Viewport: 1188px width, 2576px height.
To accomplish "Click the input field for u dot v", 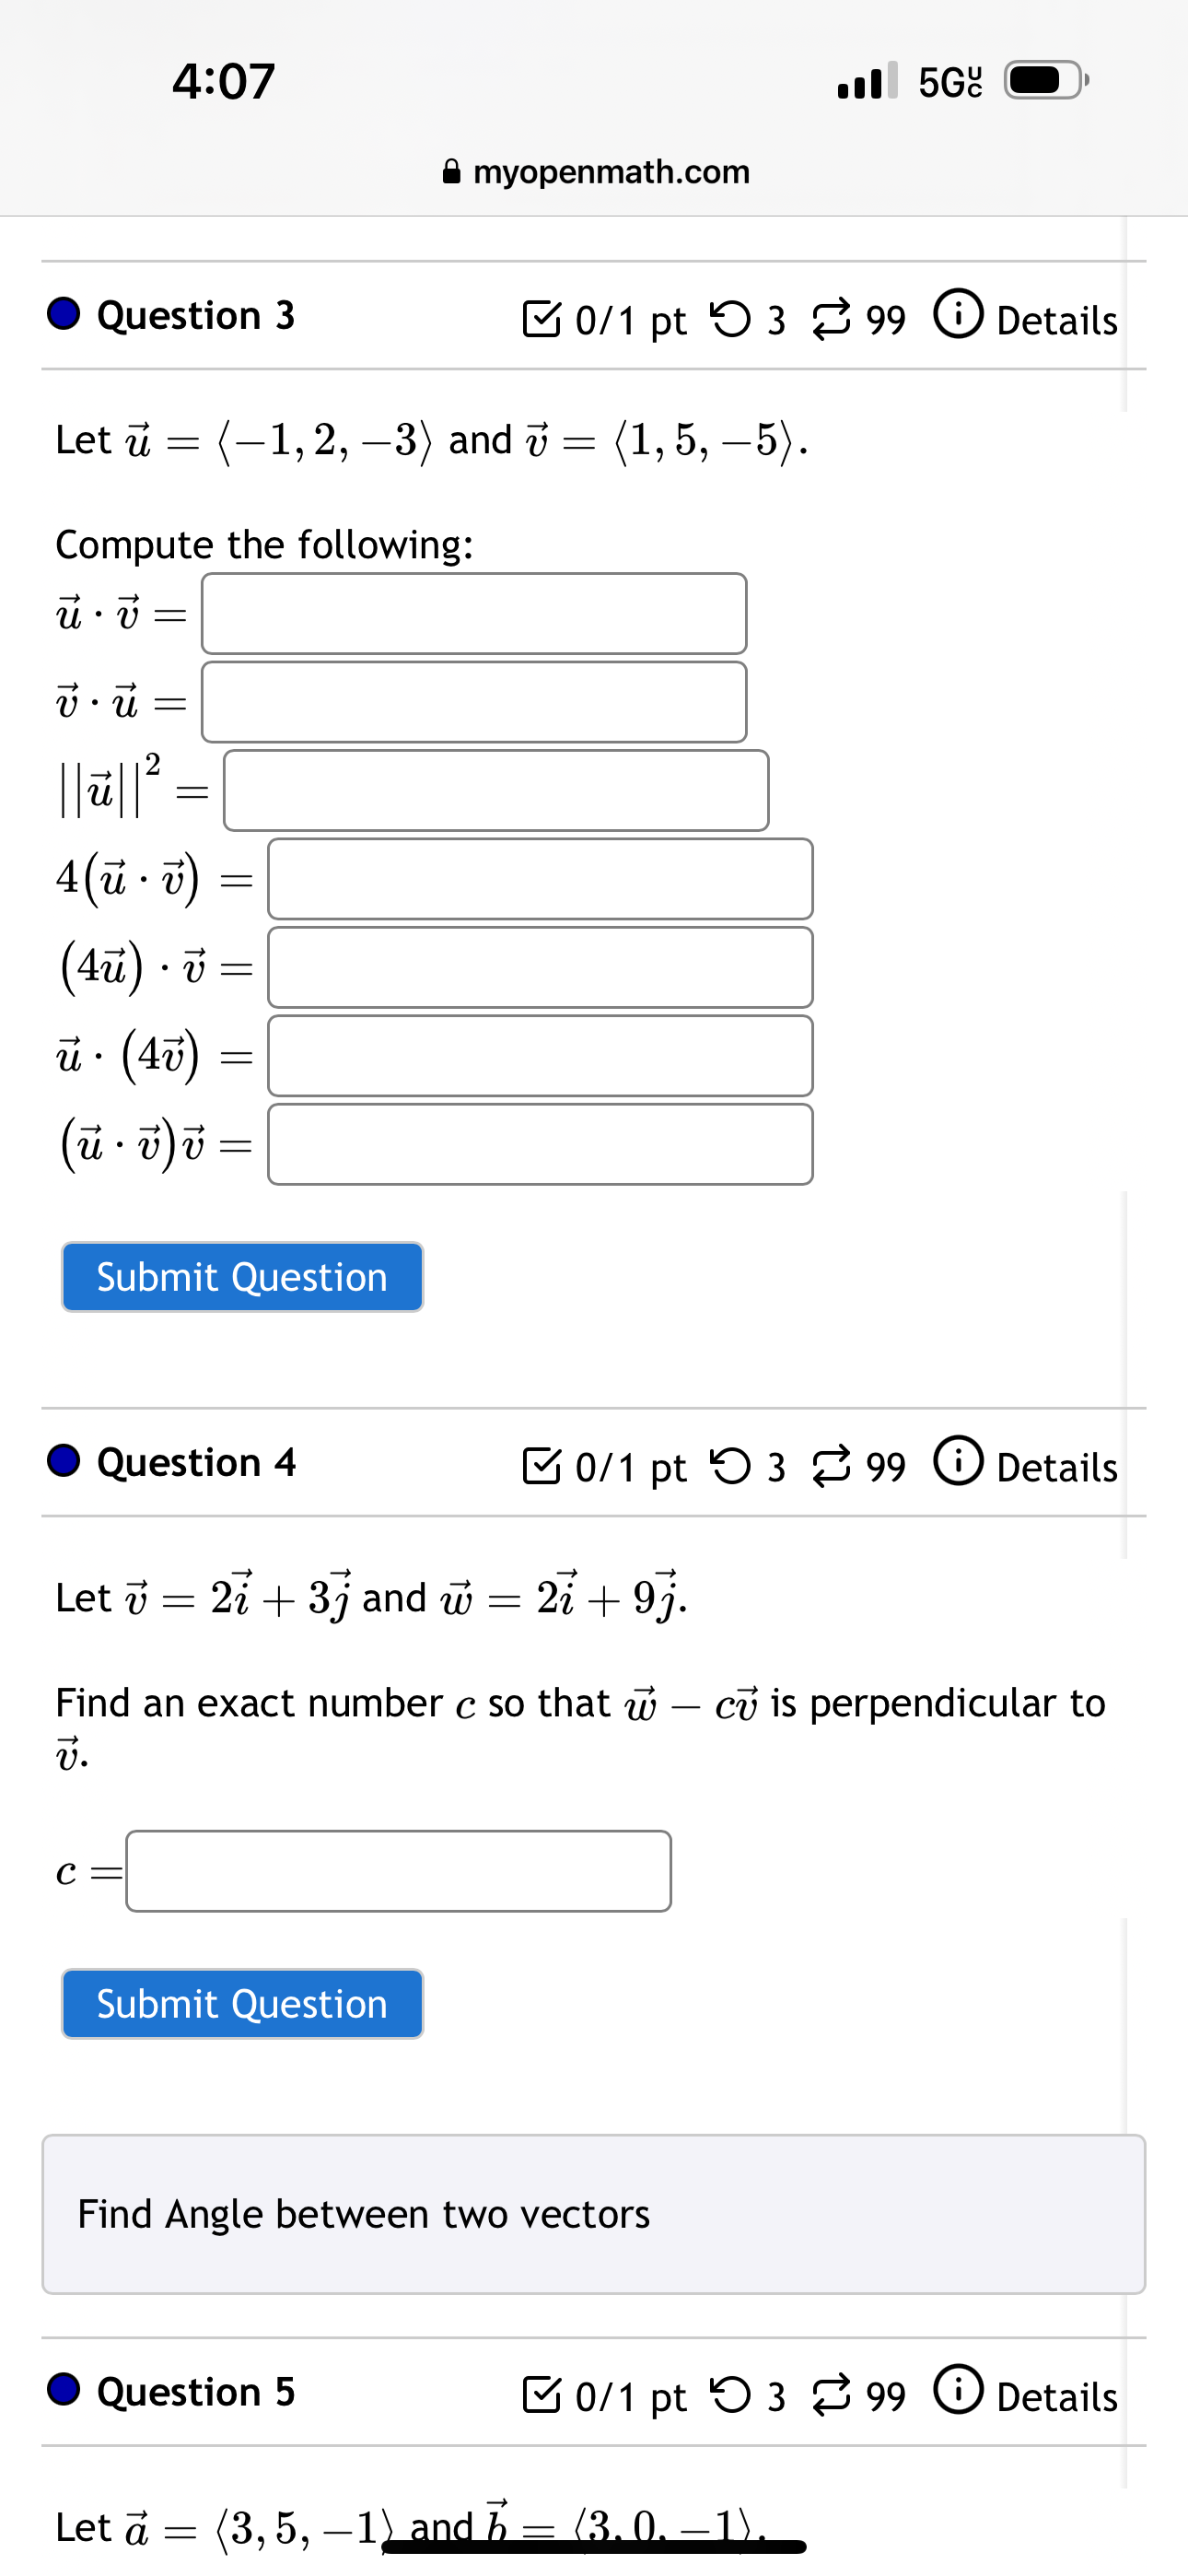I will pyautogui.click(x=472, y=615).
